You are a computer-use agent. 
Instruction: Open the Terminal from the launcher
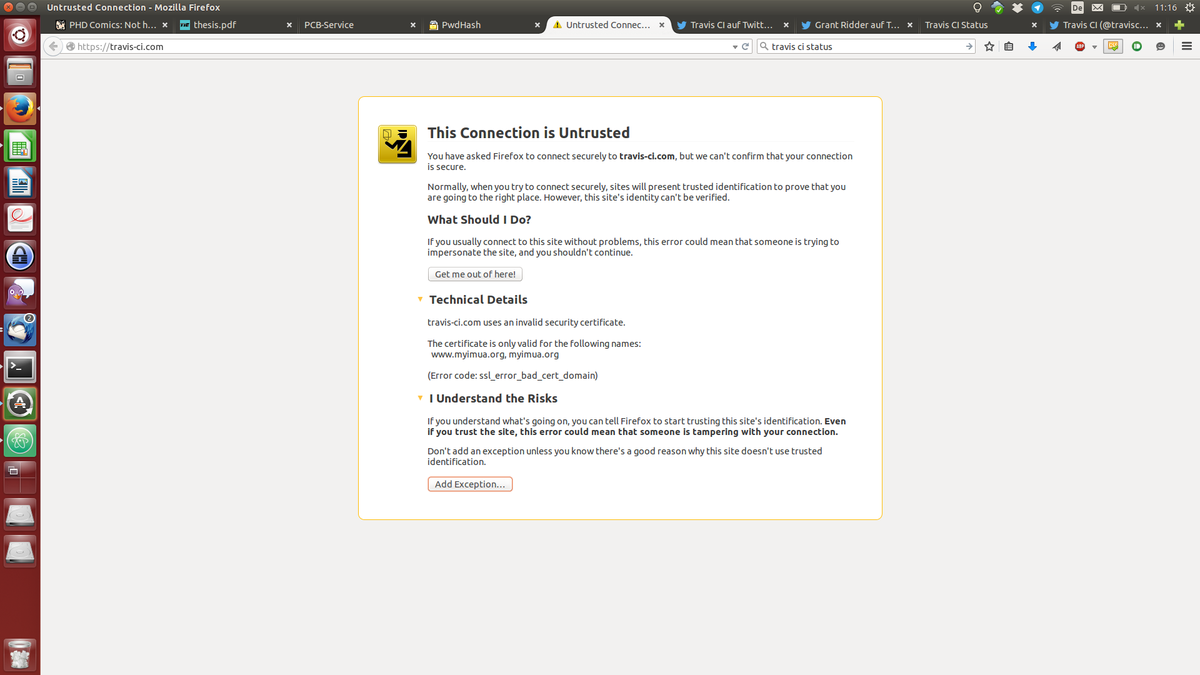[20, 367]
